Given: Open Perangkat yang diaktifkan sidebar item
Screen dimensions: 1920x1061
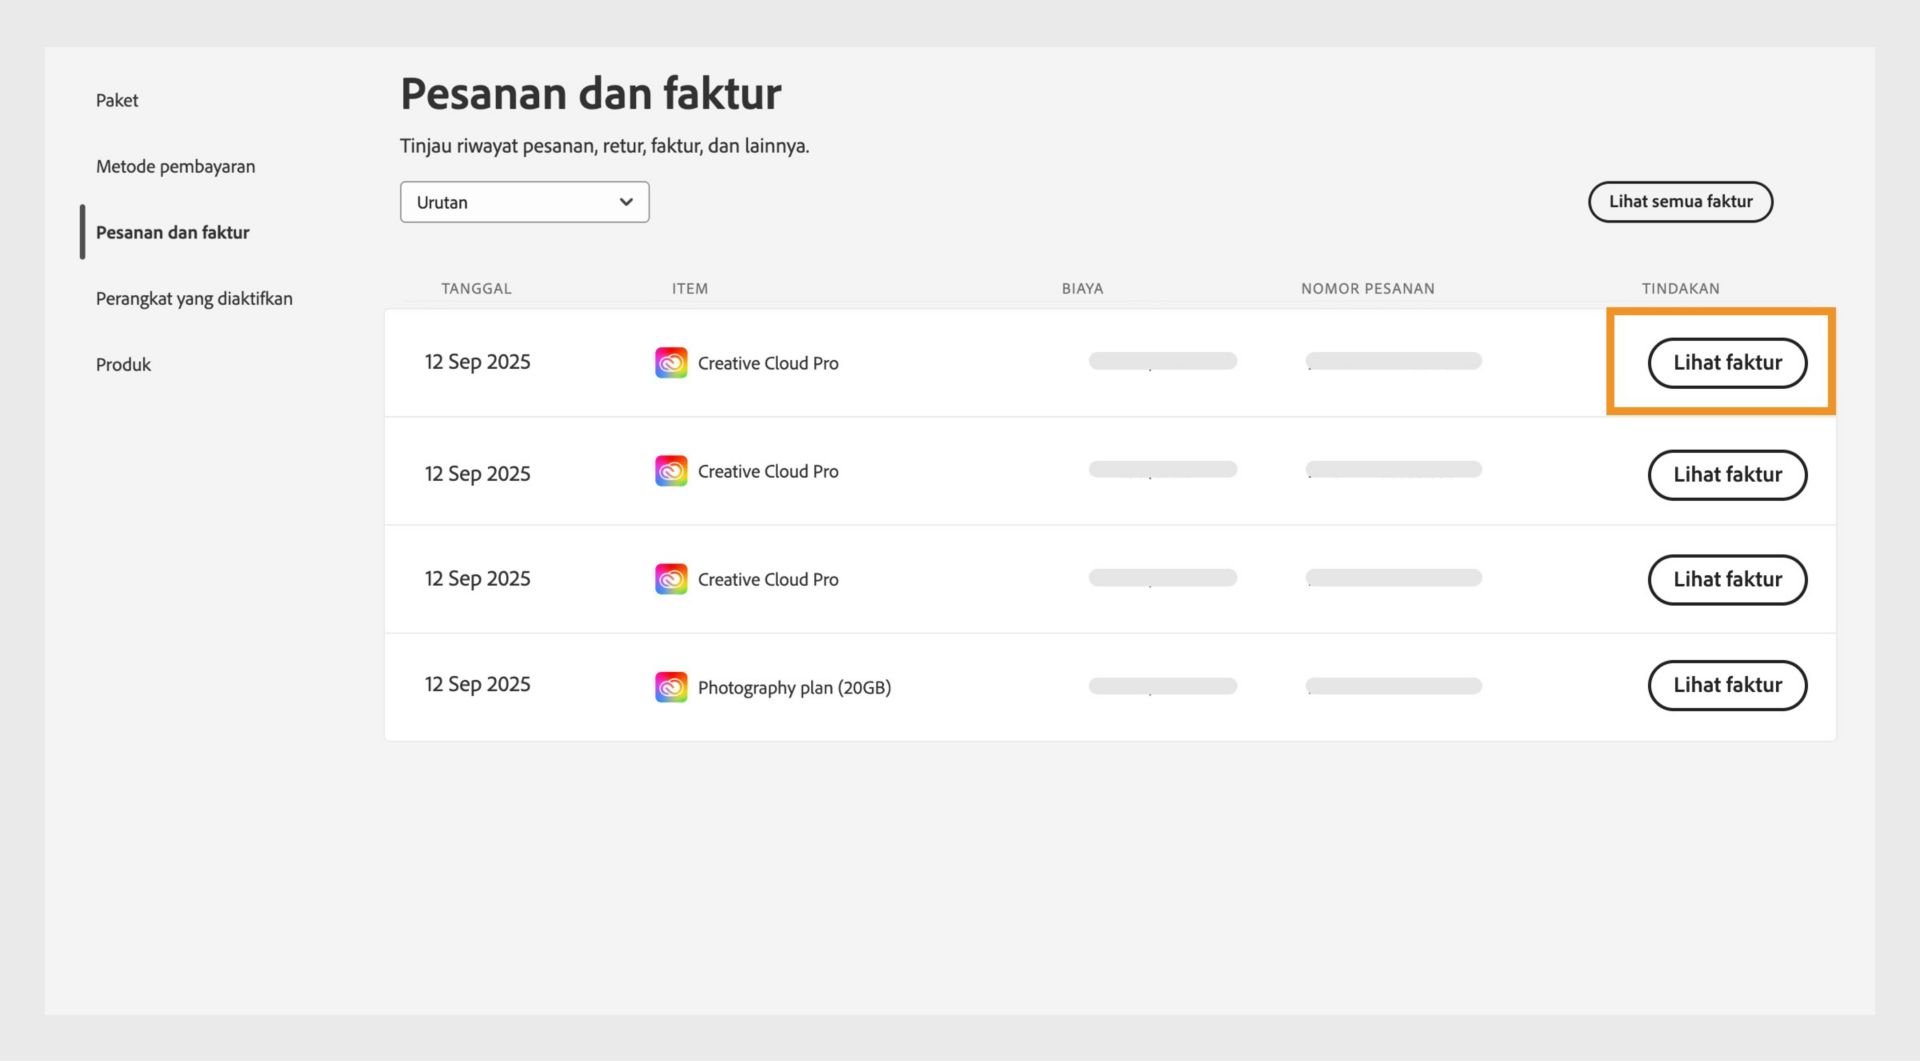Looking at the screenshot, I should (194, 298).
